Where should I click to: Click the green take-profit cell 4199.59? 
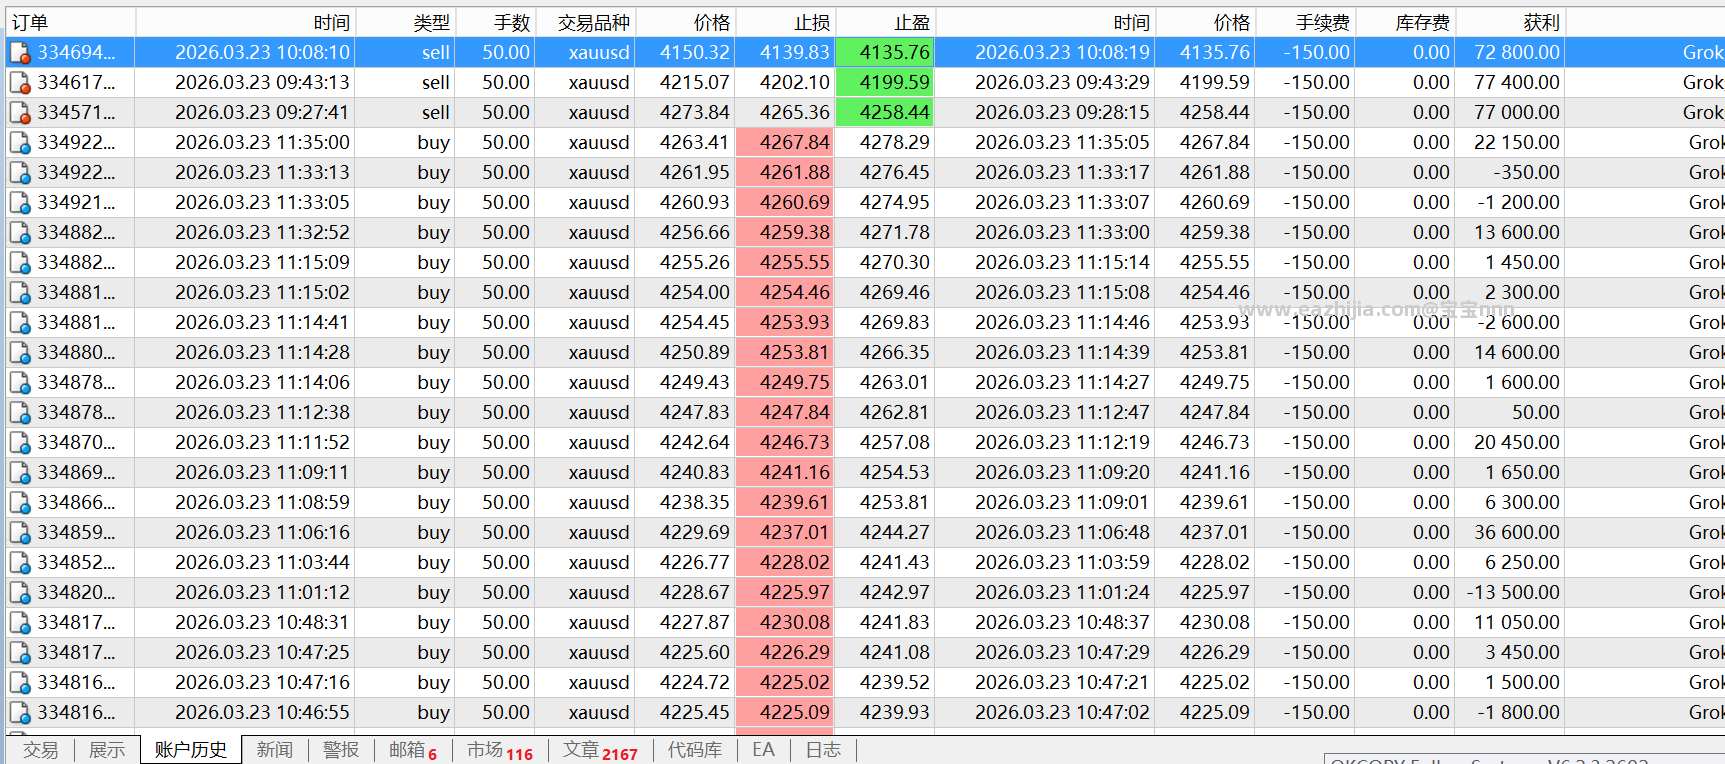[x=885, y=82]
